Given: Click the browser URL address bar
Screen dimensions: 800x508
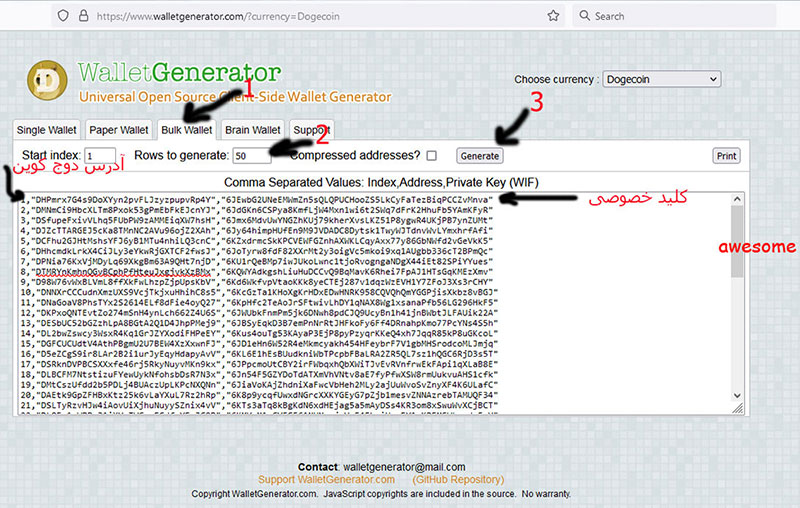Looking at the screenshot, I should tap(300, 16).
